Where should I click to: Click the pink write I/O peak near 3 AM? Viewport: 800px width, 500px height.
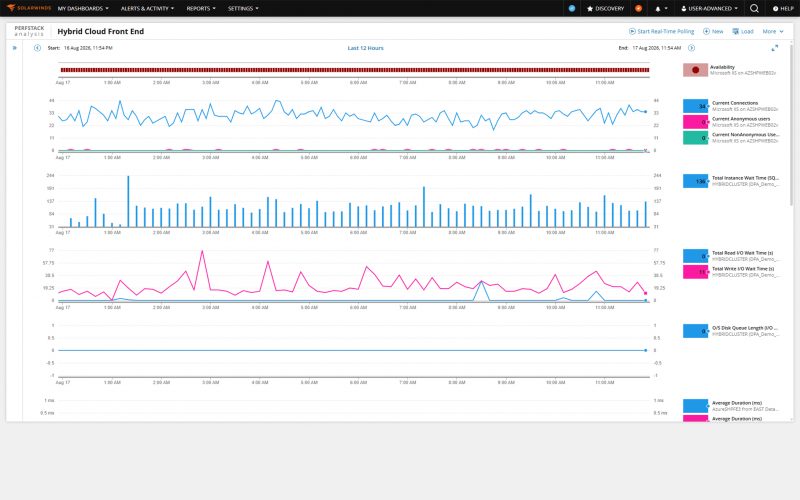pos(203,251)
